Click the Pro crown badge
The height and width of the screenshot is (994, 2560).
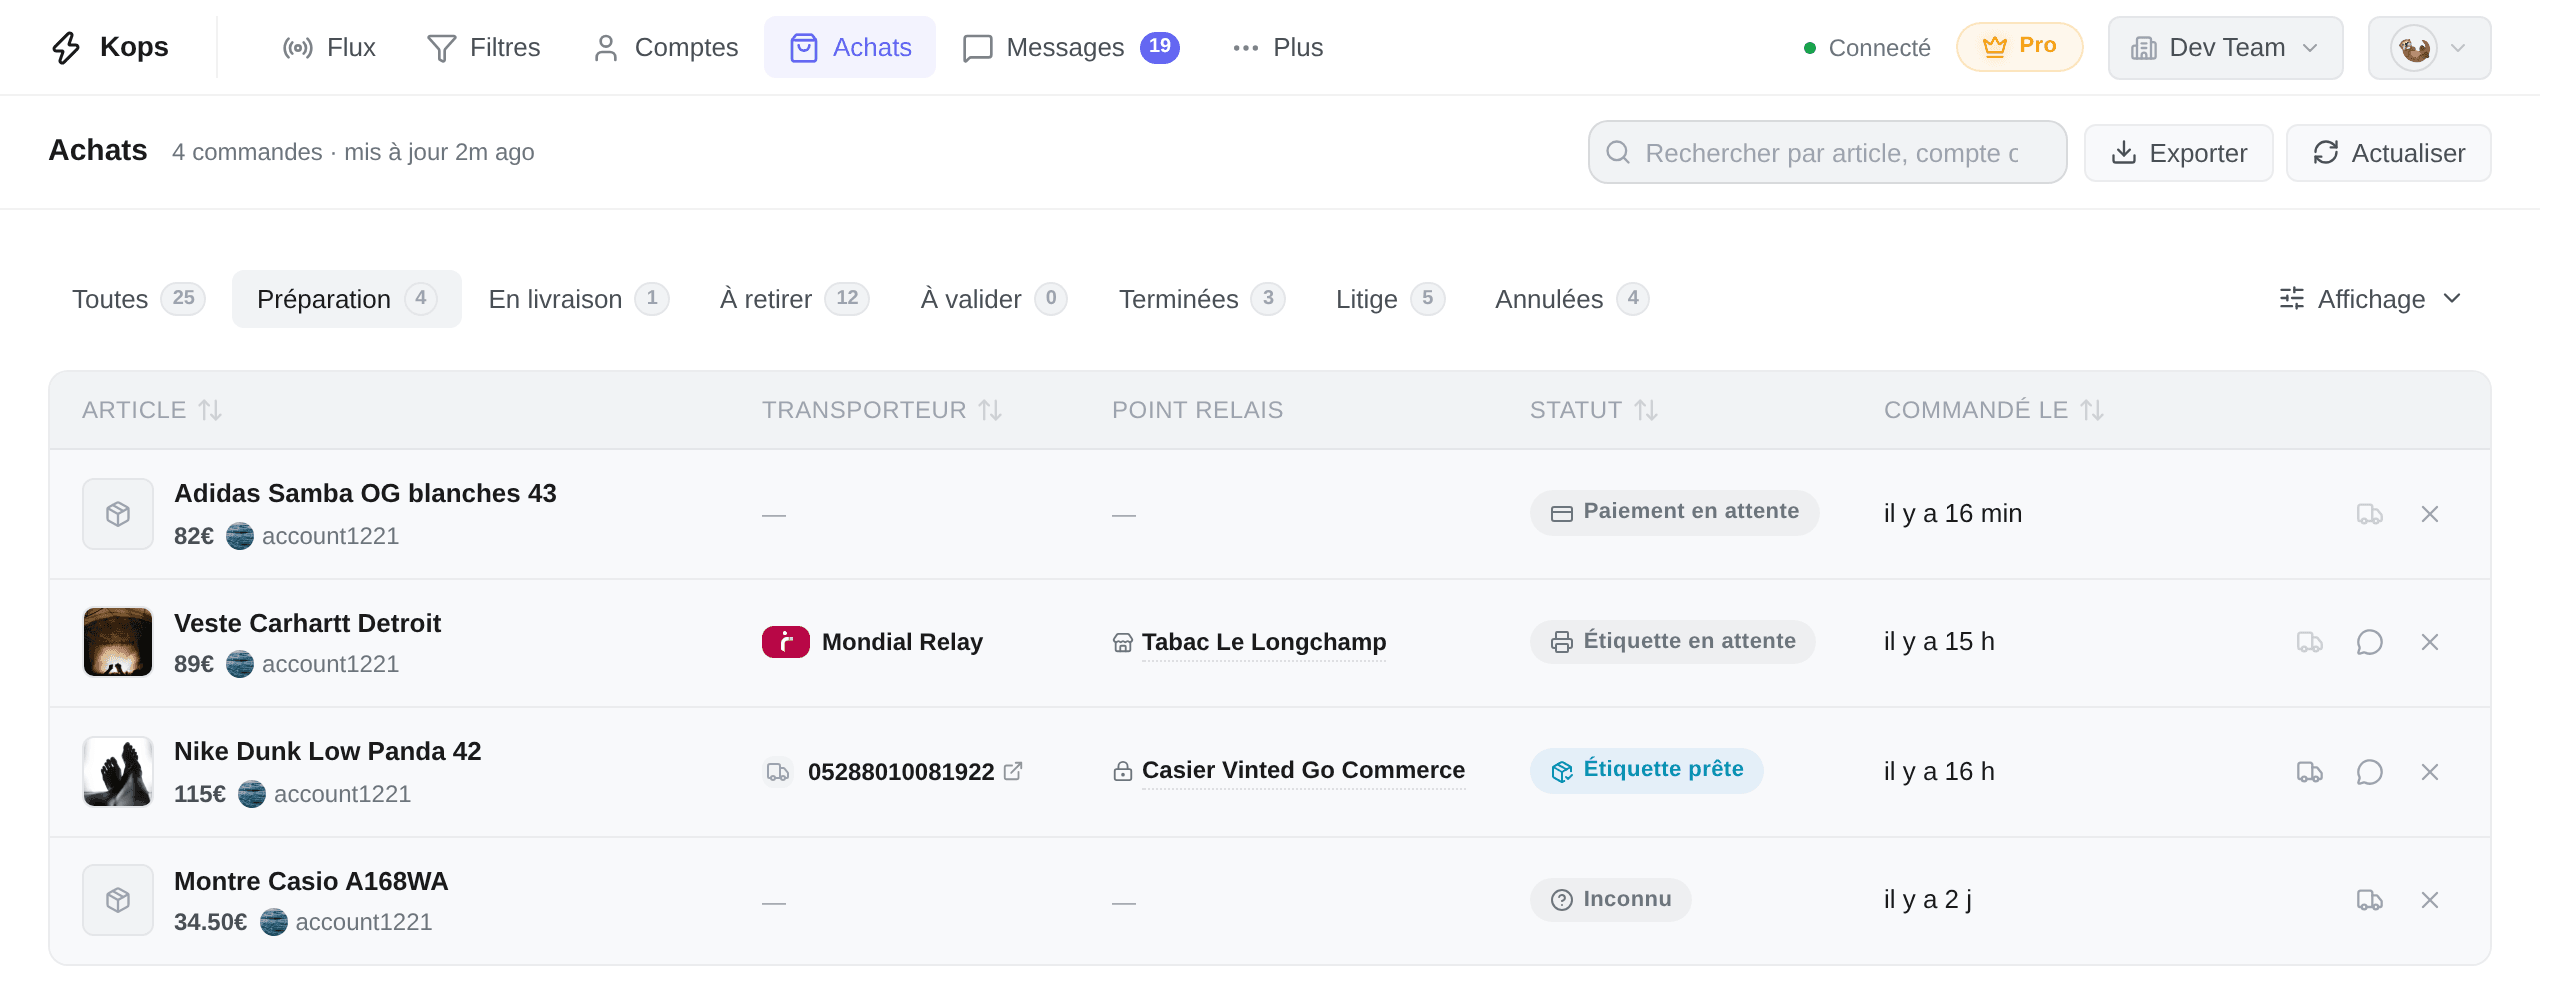click(x=2019, y=47)
